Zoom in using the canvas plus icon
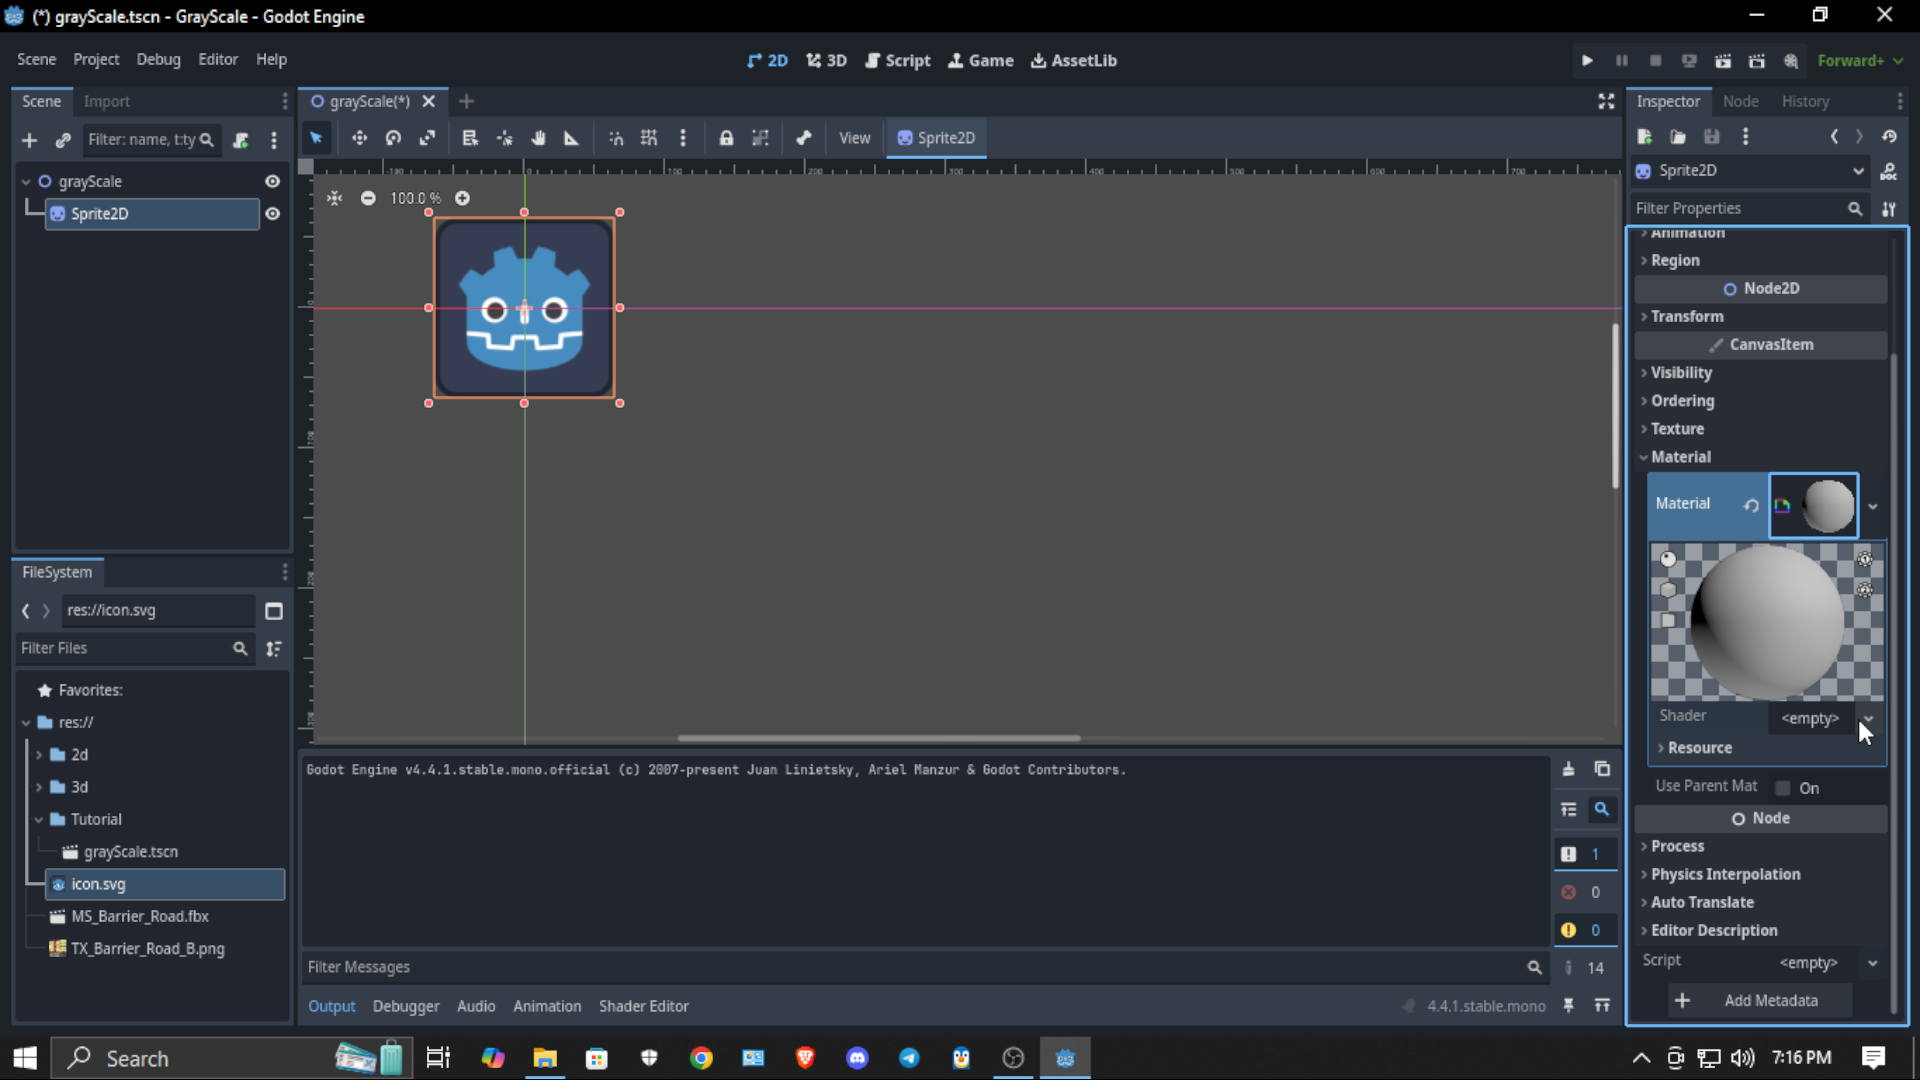The height and width of the screenshot is (1080, 1920). pos(462,198)
